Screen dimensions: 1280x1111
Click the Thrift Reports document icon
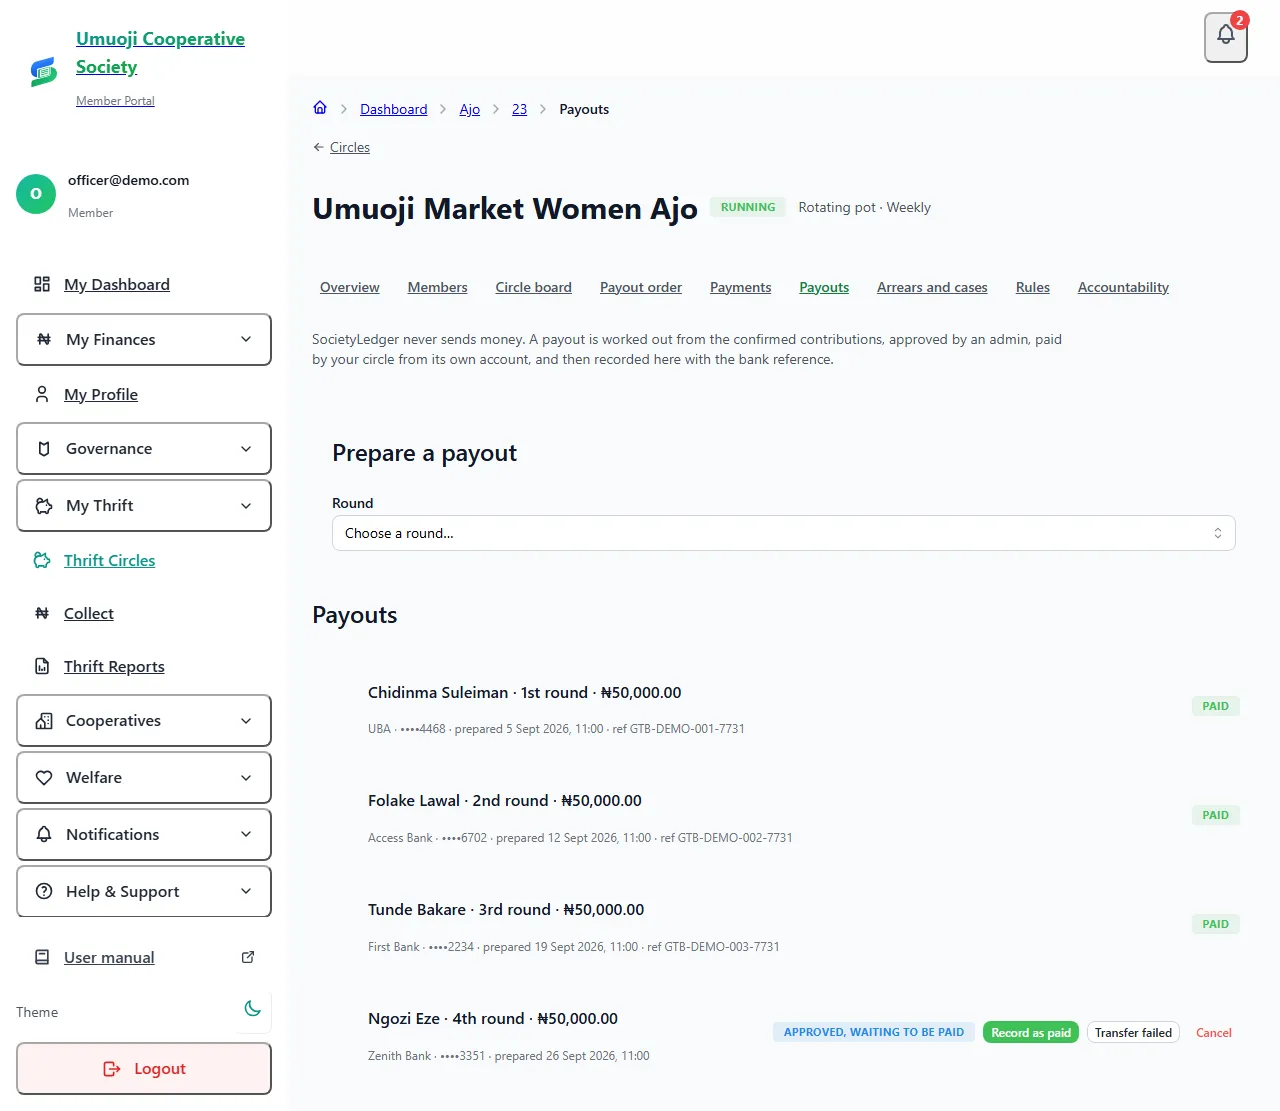click(x=42, y=666)
